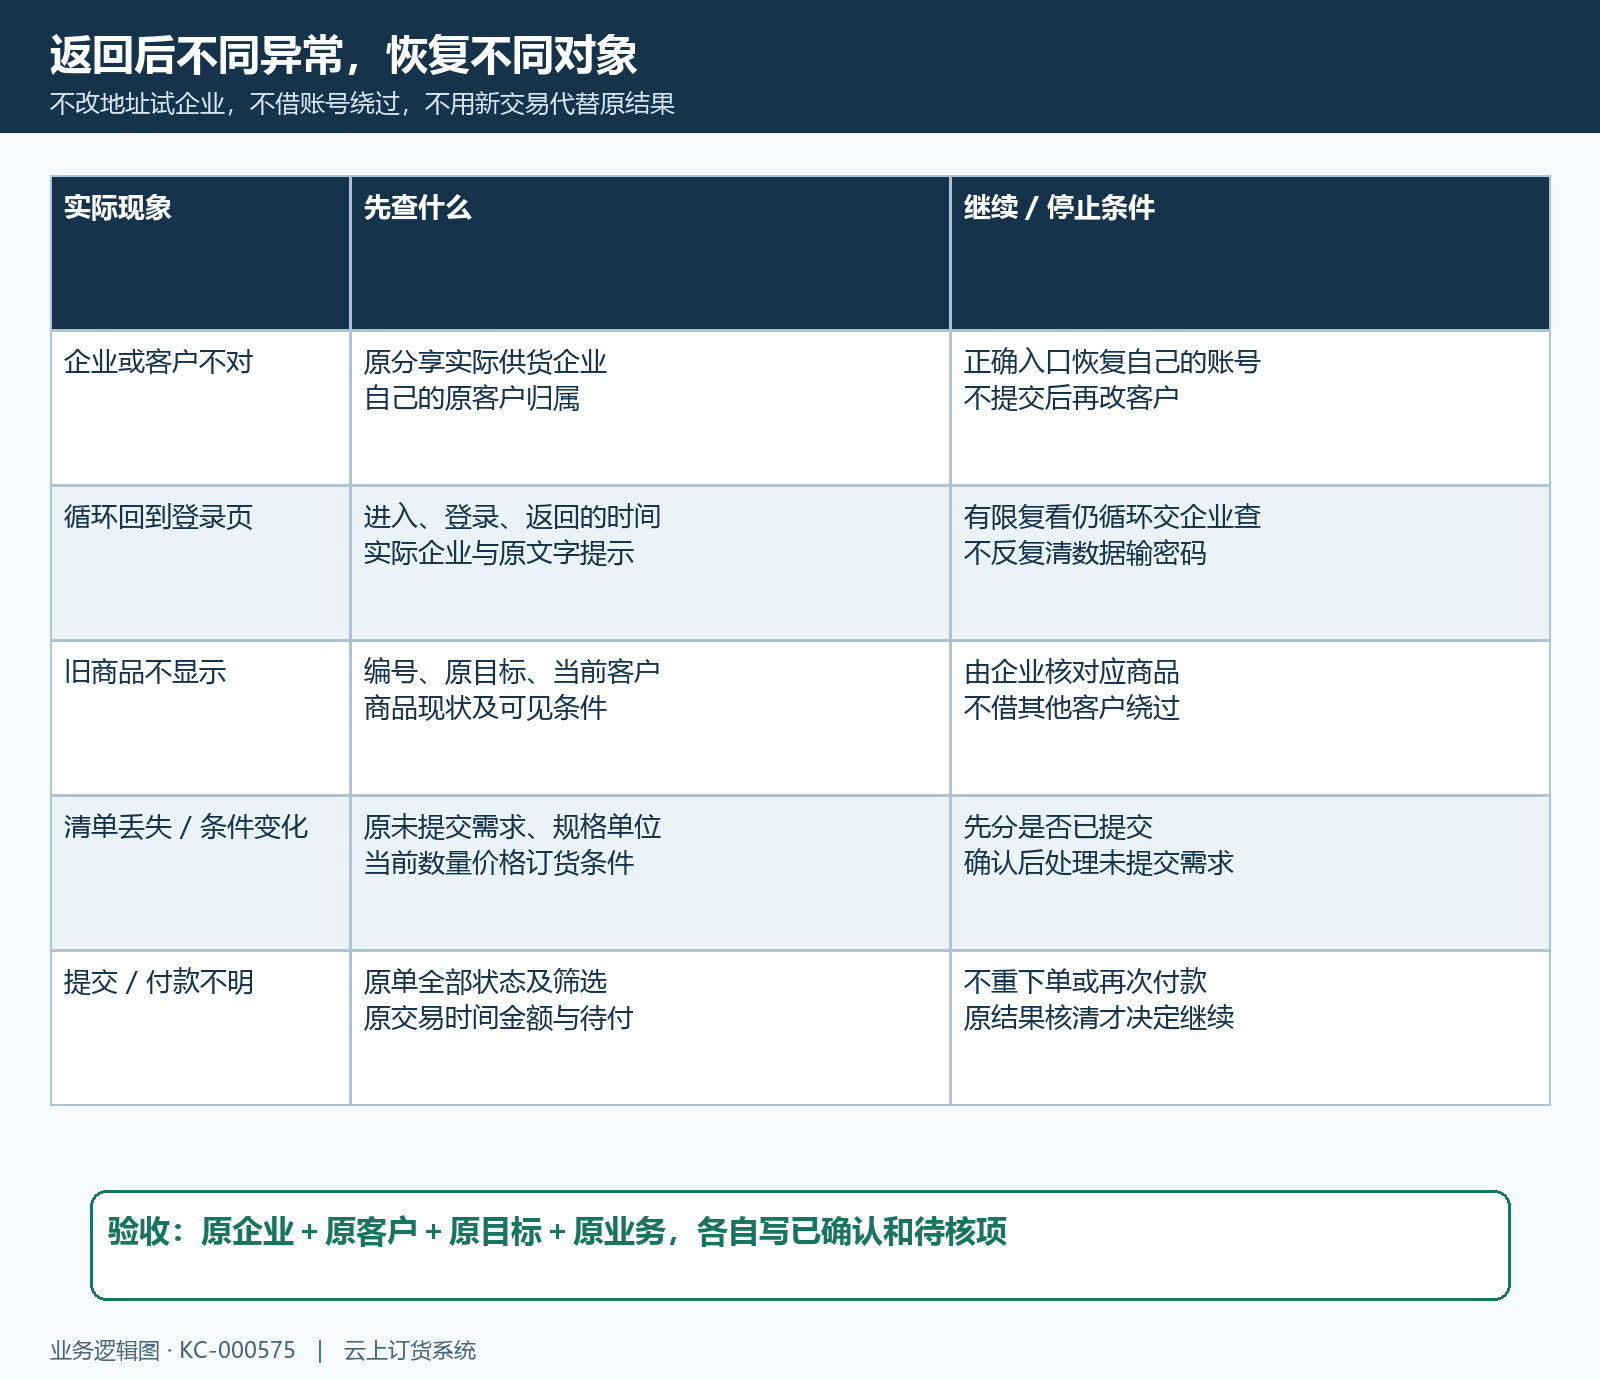Click the footer text 业务逻辑图 · KC-000575
Screen dimensions: 1600x1380
[173, 1350]
